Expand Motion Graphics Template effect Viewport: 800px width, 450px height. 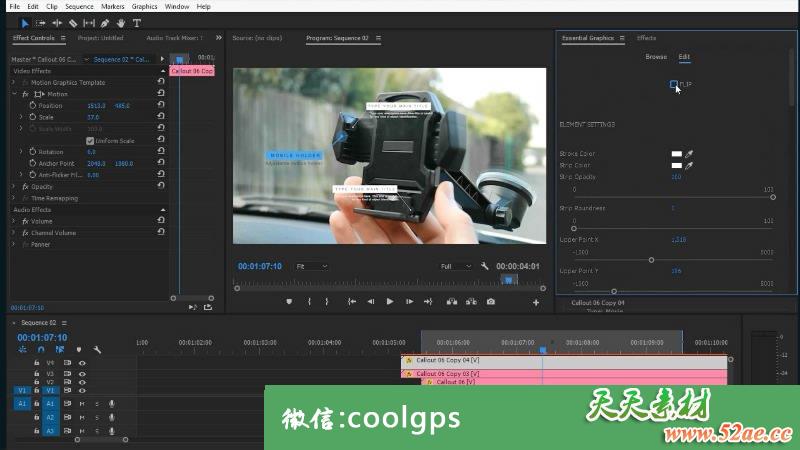(x=14, y=82)
